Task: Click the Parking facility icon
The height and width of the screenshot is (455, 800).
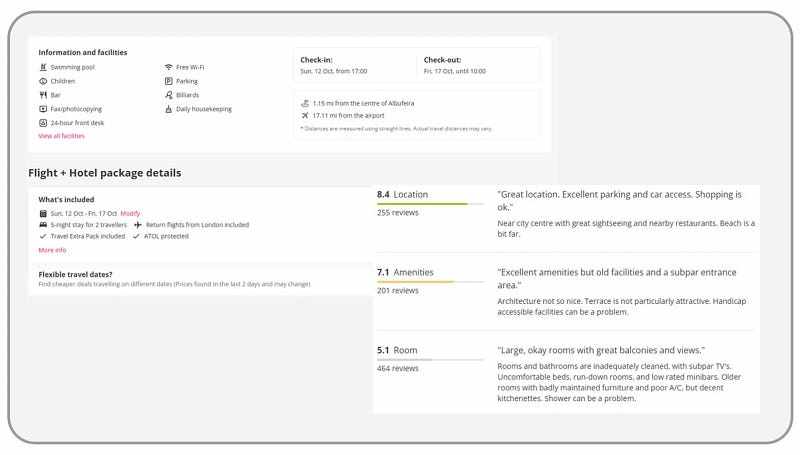Action: coord(169,81)
